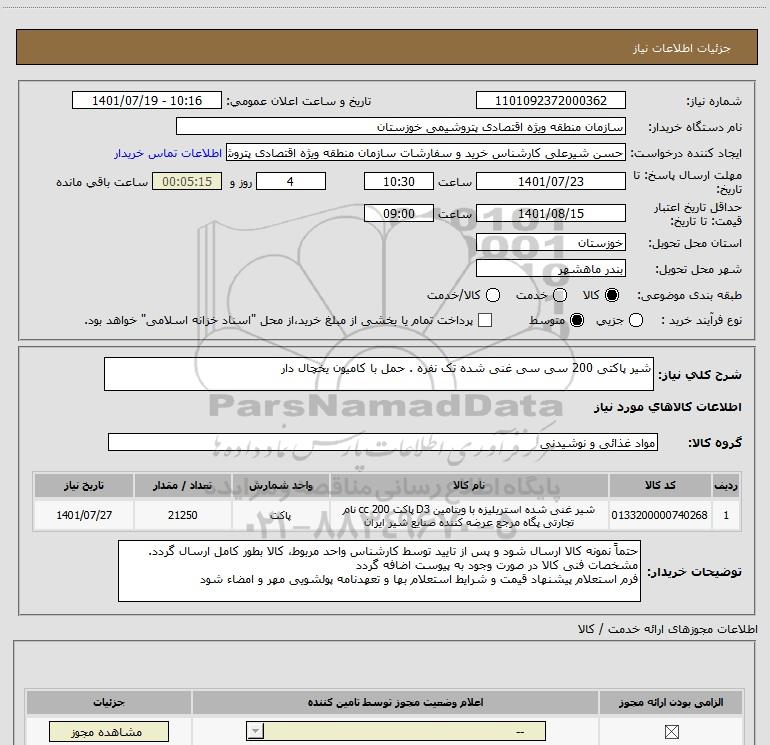Click the delivery city field بندر ماهشهر
The image size is (770, 745).
pos(550,269)
